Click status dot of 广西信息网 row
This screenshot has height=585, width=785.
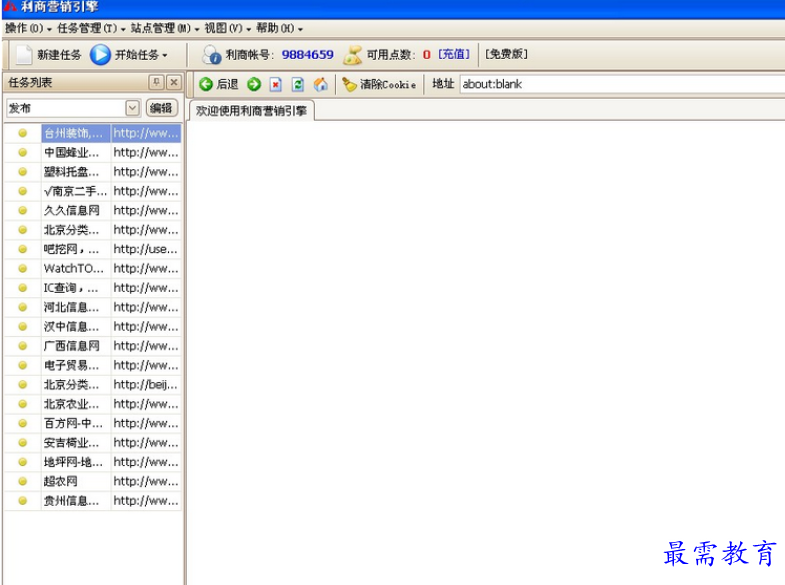[x=23, y=346]
